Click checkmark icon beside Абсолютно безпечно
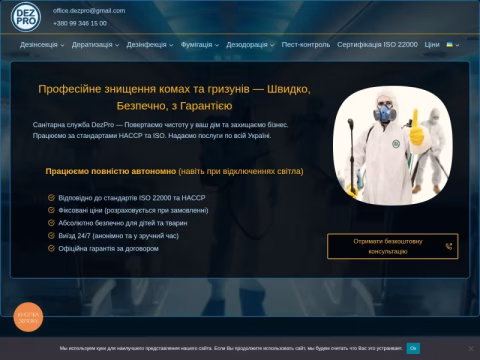480x360 pixels. coord(51,223)
